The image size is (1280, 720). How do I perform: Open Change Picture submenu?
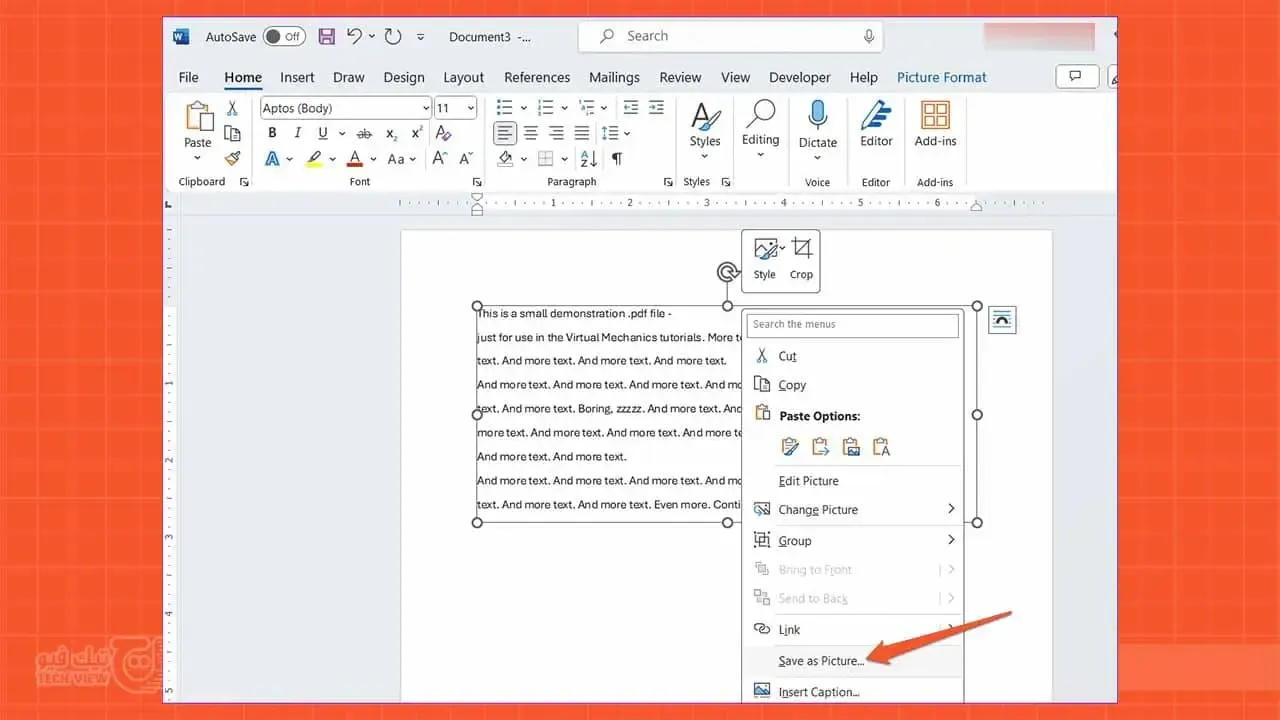click(x=853, y=510)
